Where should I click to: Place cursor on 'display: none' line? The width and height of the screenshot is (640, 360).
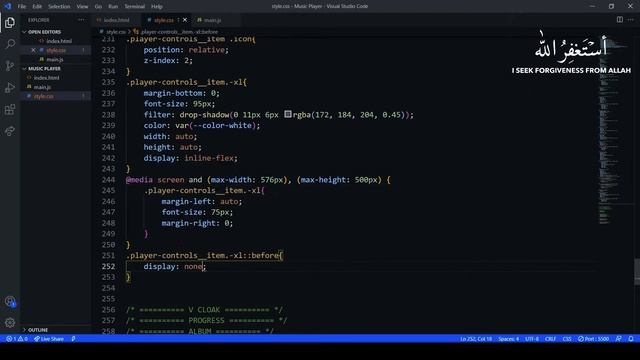(175, 266)
